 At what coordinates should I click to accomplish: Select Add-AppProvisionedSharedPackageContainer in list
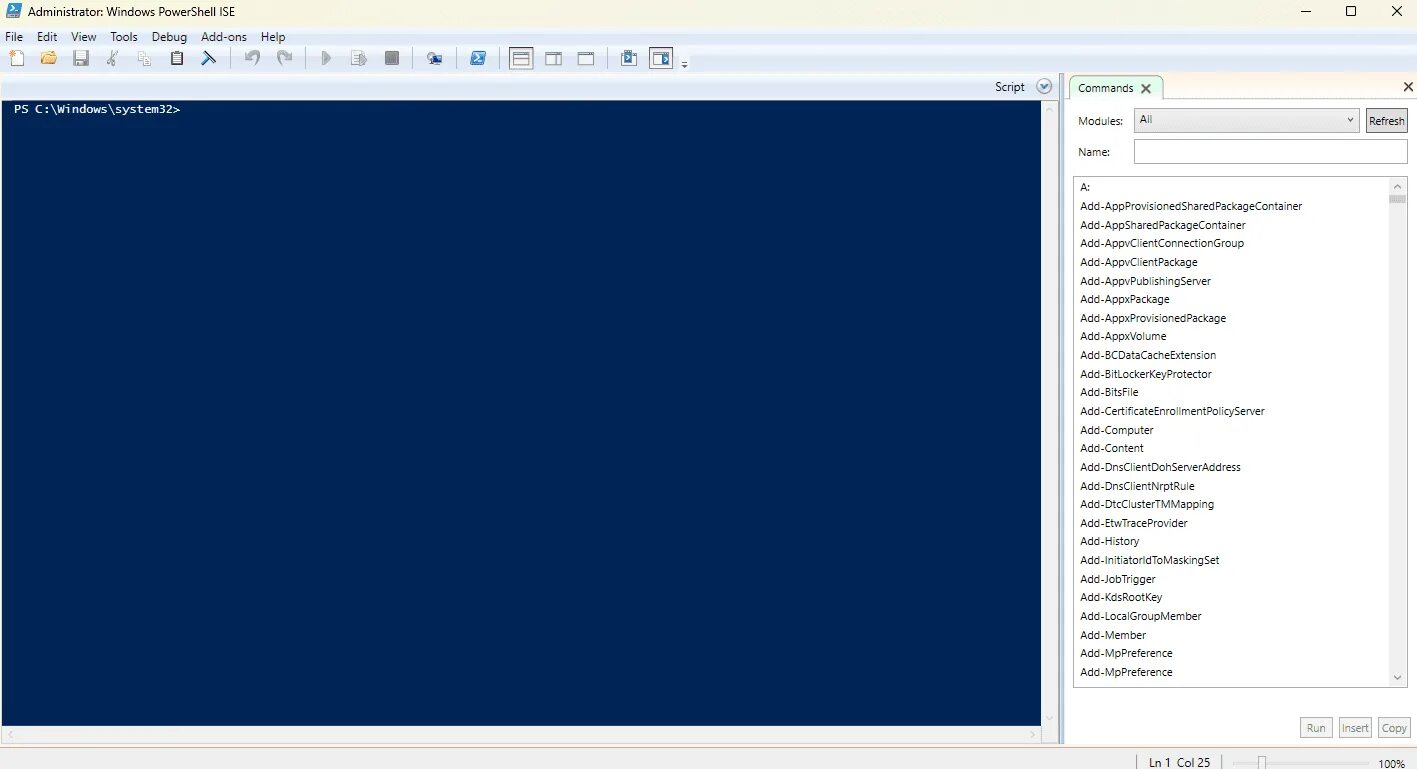tap(1191, 206)
